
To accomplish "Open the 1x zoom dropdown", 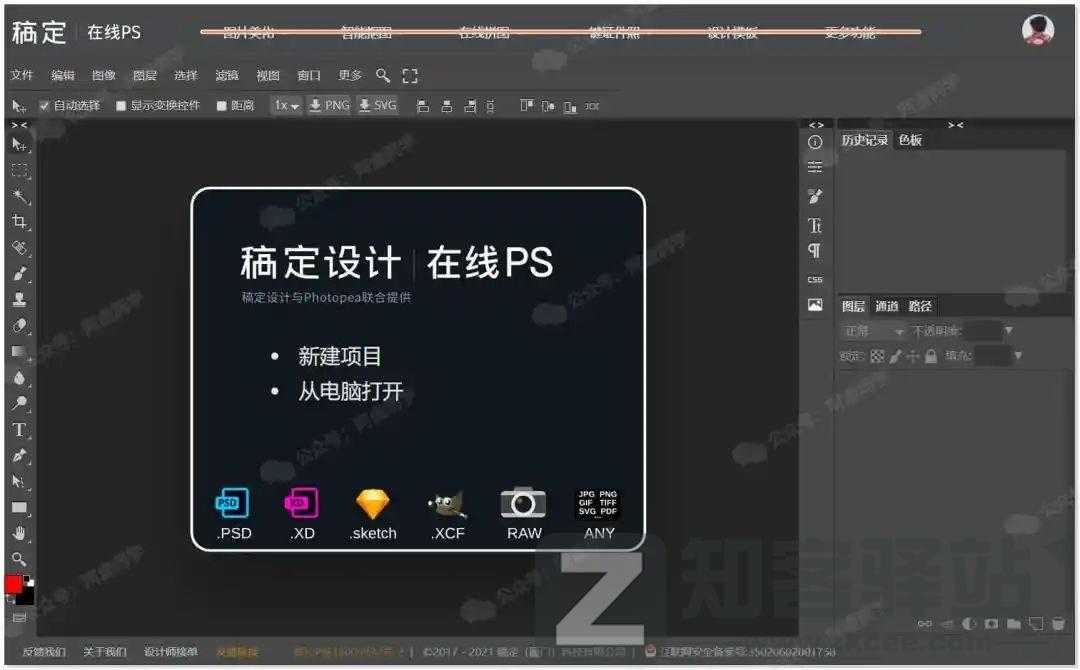I will point(288,105).
